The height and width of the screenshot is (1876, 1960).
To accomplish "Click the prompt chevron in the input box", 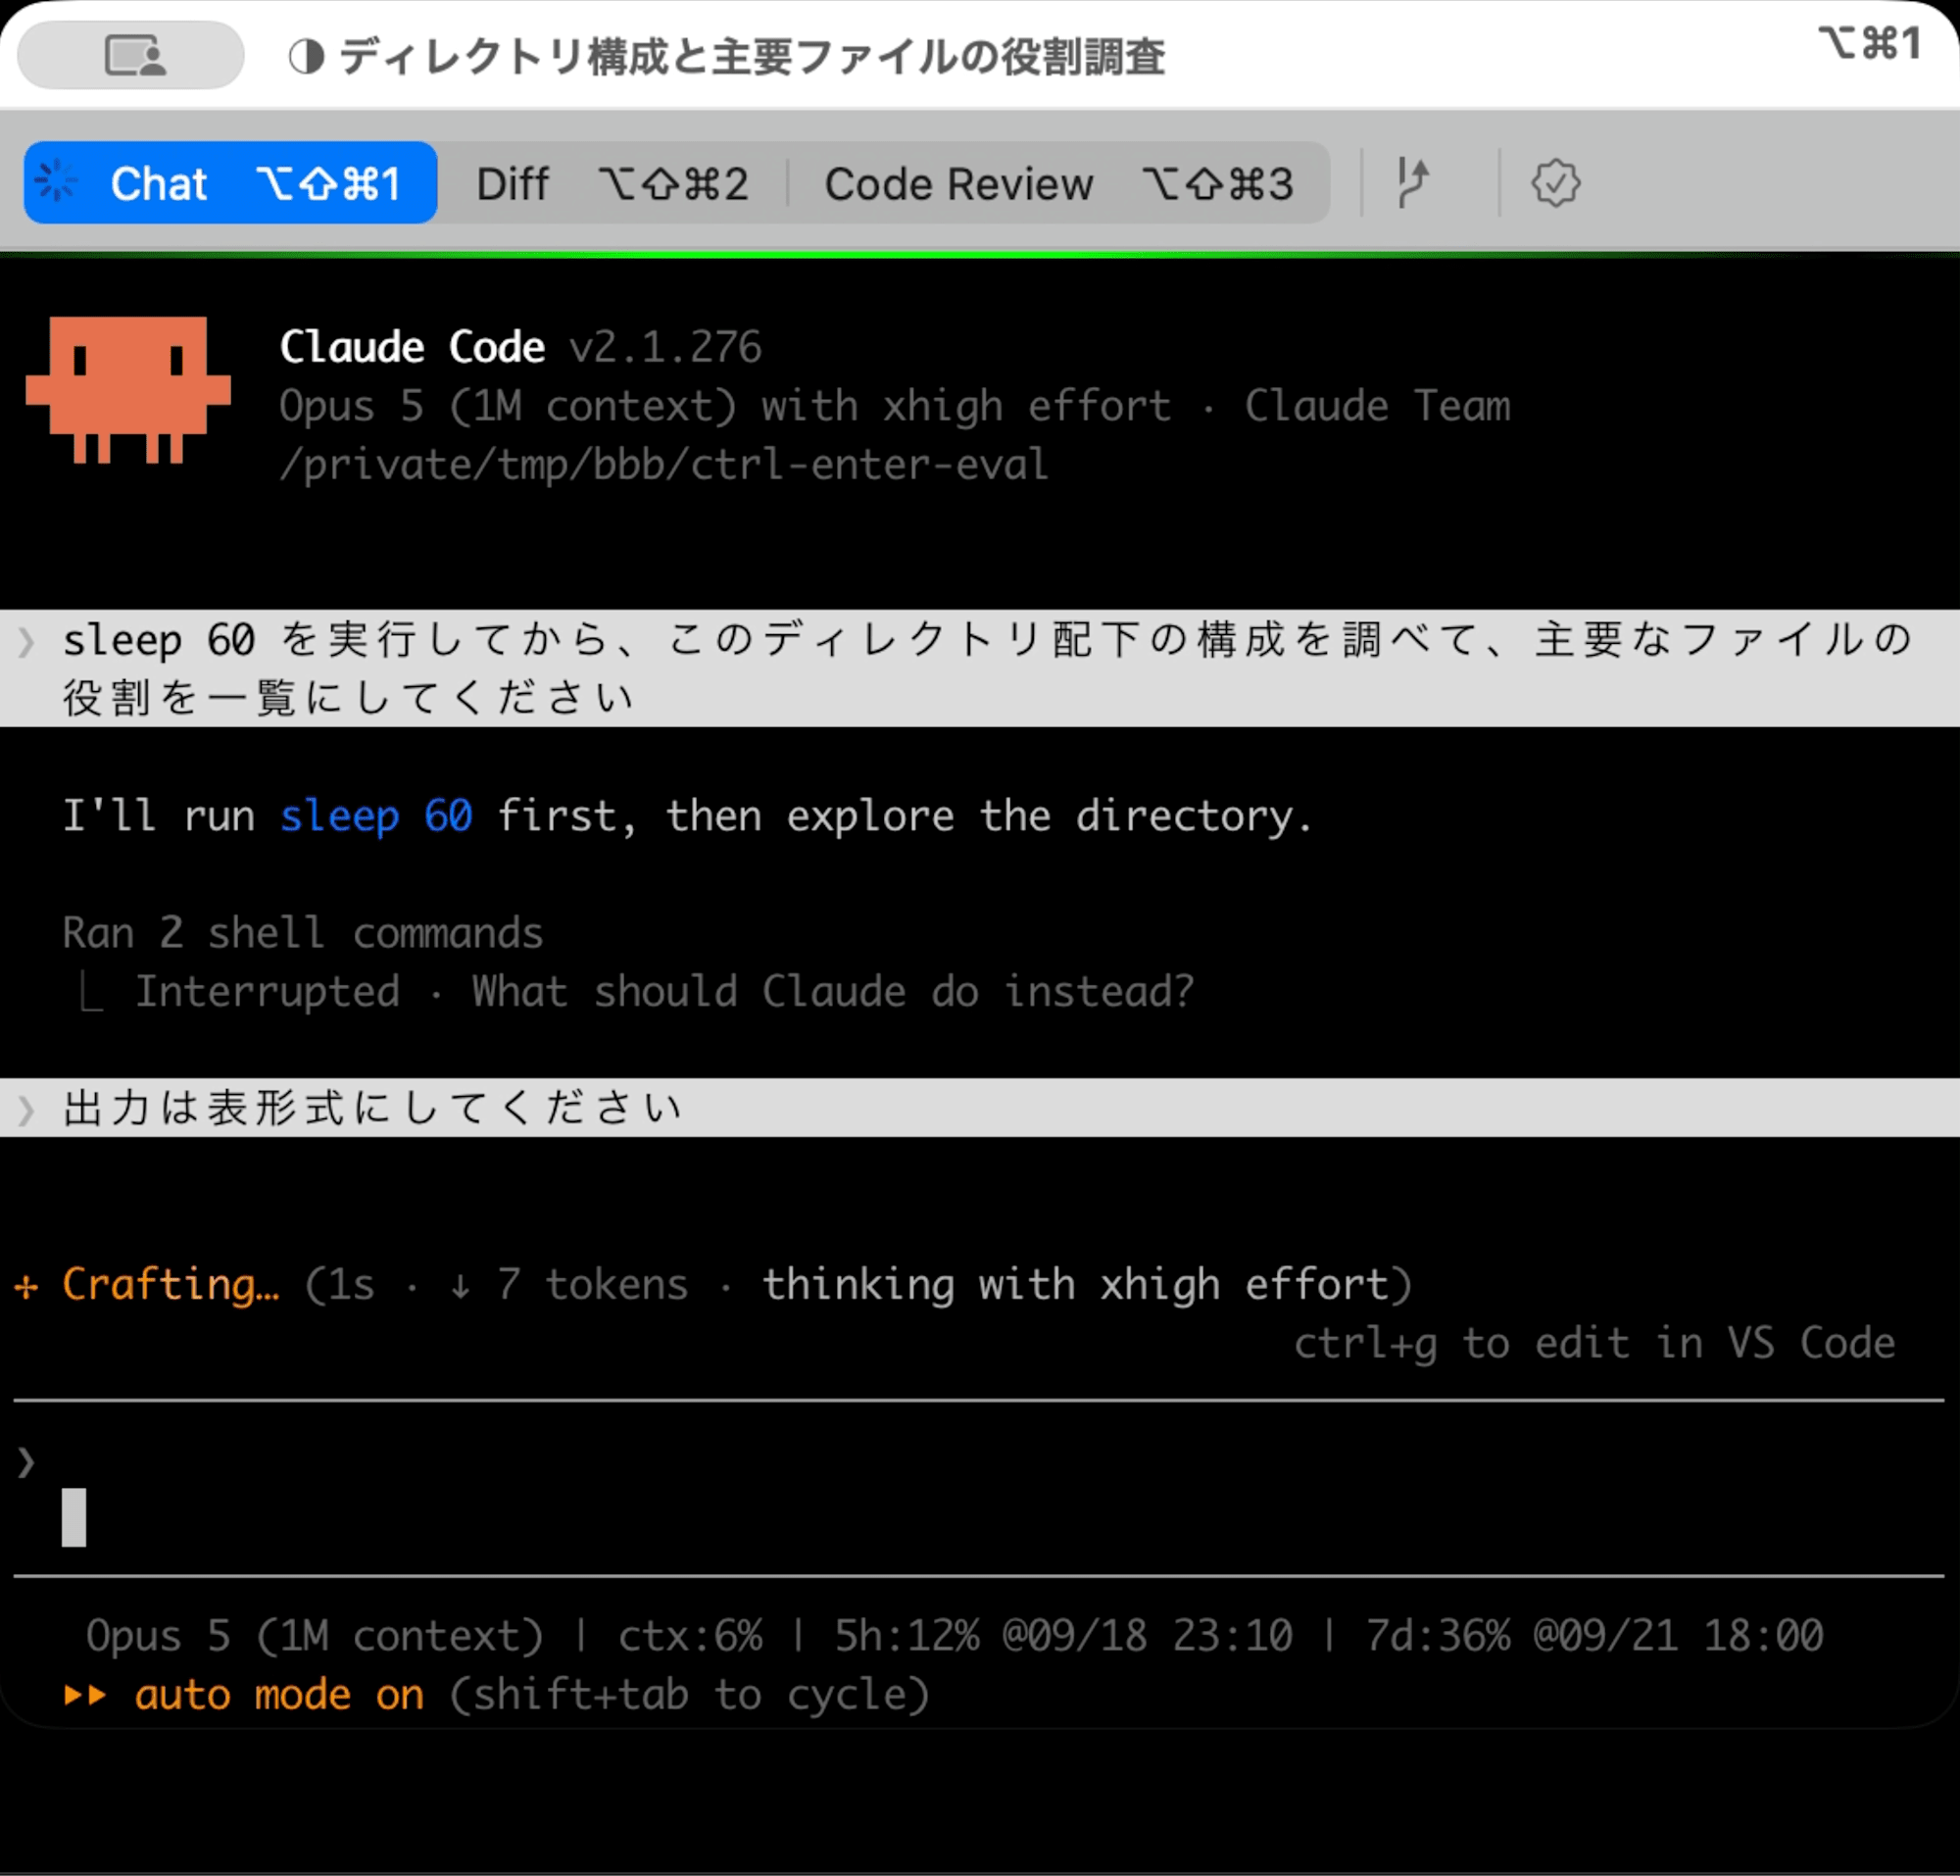I will tap(27, 1463).
